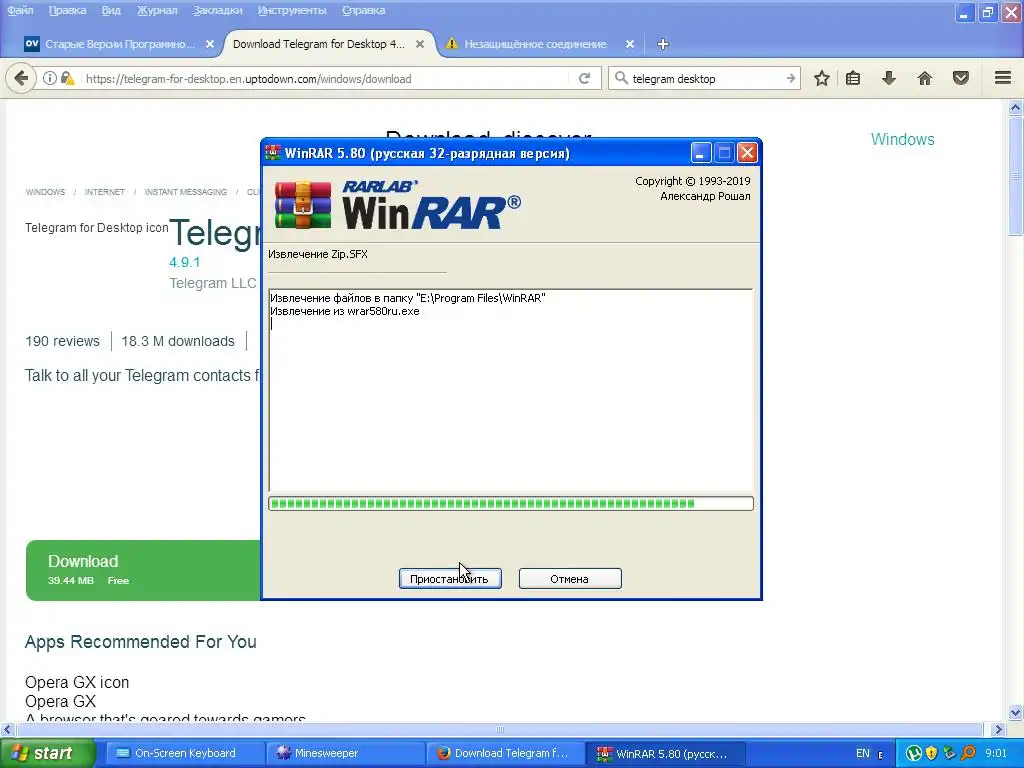Click the EN language indicator

(x=863, y=753)
